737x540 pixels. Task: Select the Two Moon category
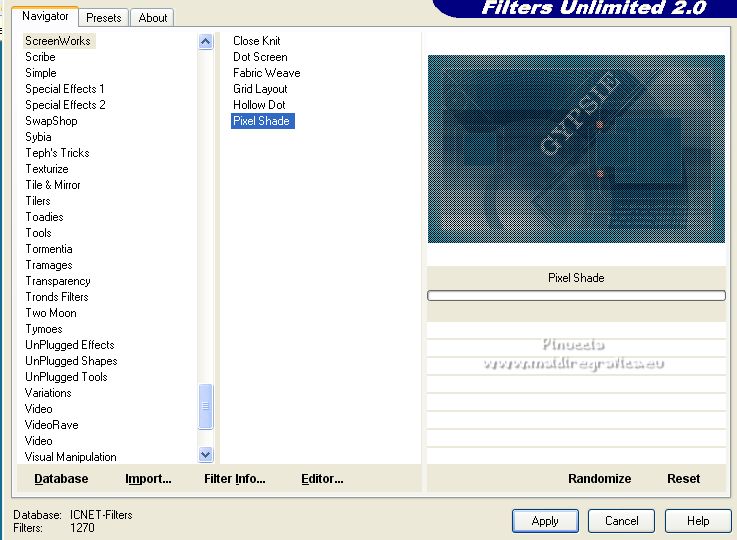tap(51, 313)
